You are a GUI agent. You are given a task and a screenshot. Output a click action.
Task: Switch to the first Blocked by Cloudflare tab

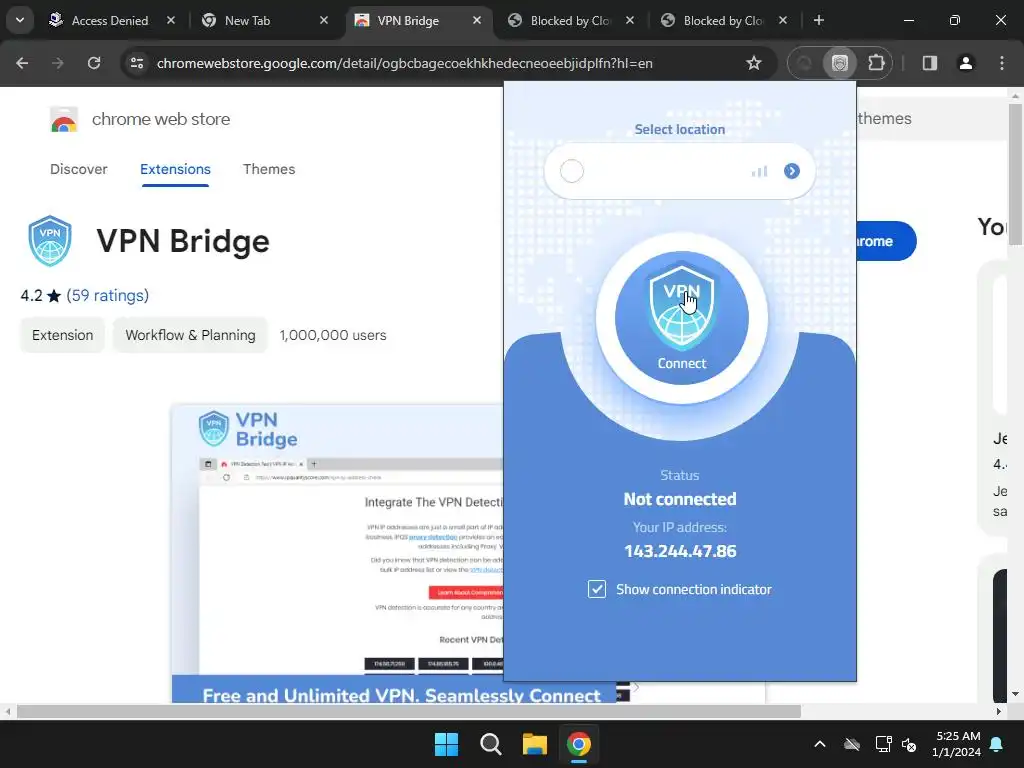(x=569, y=21)
